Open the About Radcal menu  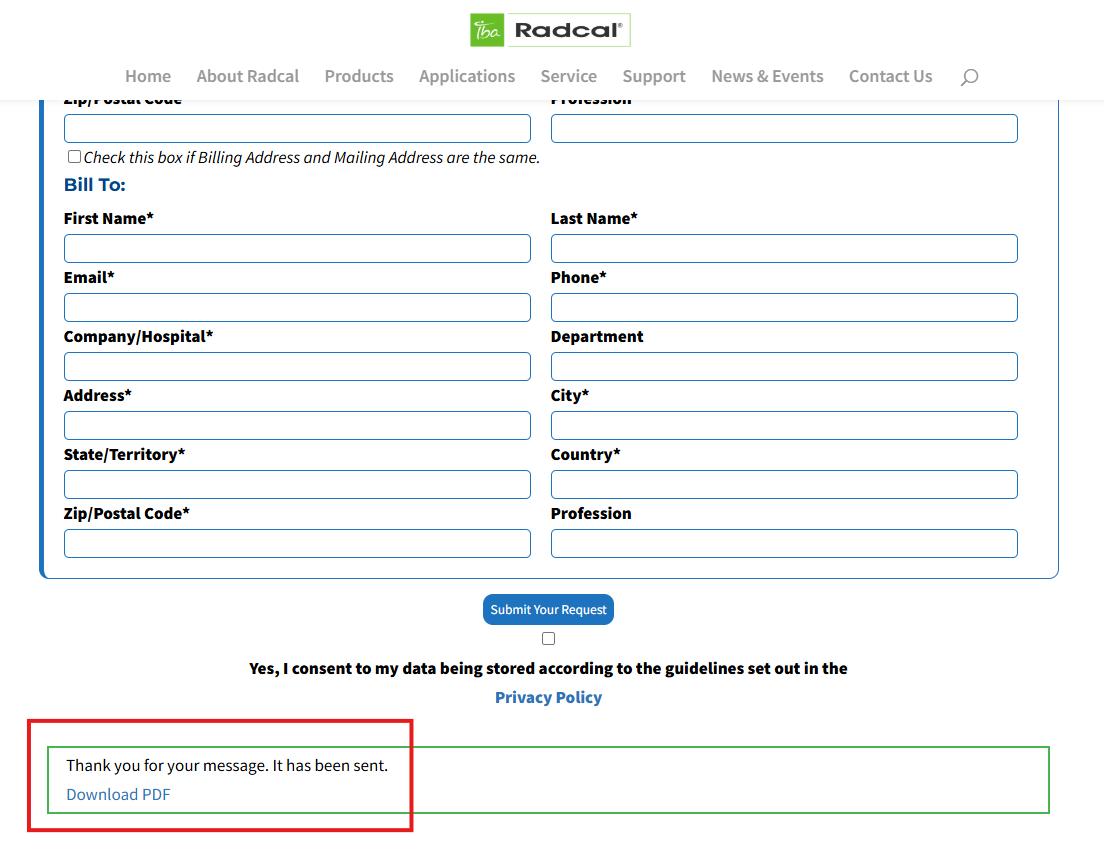click(248, 76)
